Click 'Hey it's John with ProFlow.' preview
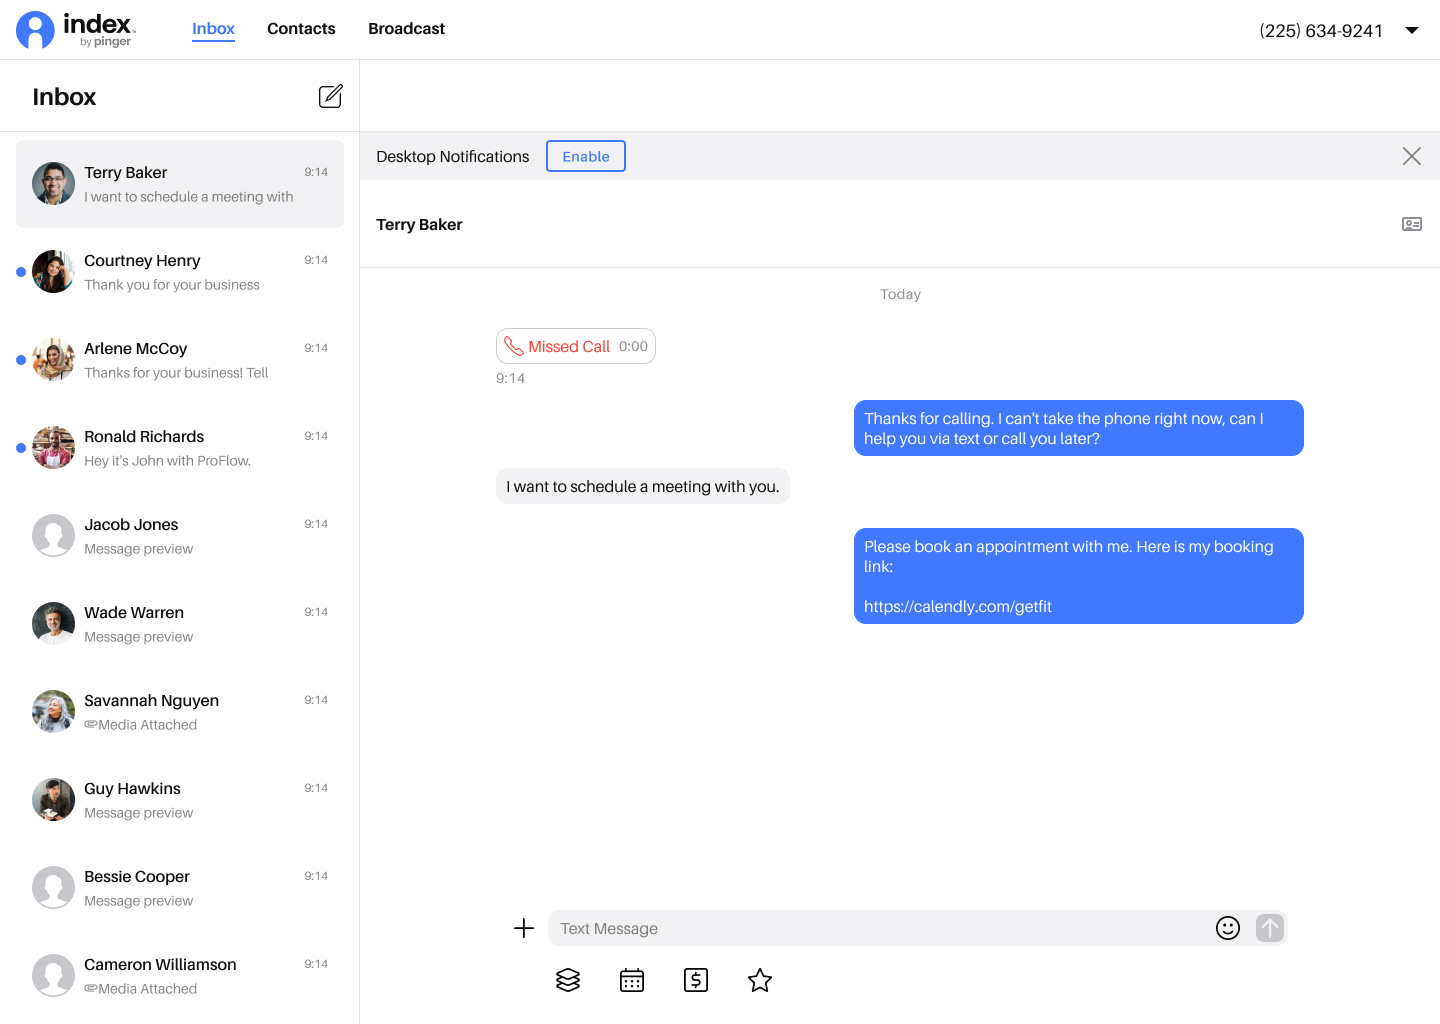The width and height of the screenshot is (1440, 1024). pos(167,461)
